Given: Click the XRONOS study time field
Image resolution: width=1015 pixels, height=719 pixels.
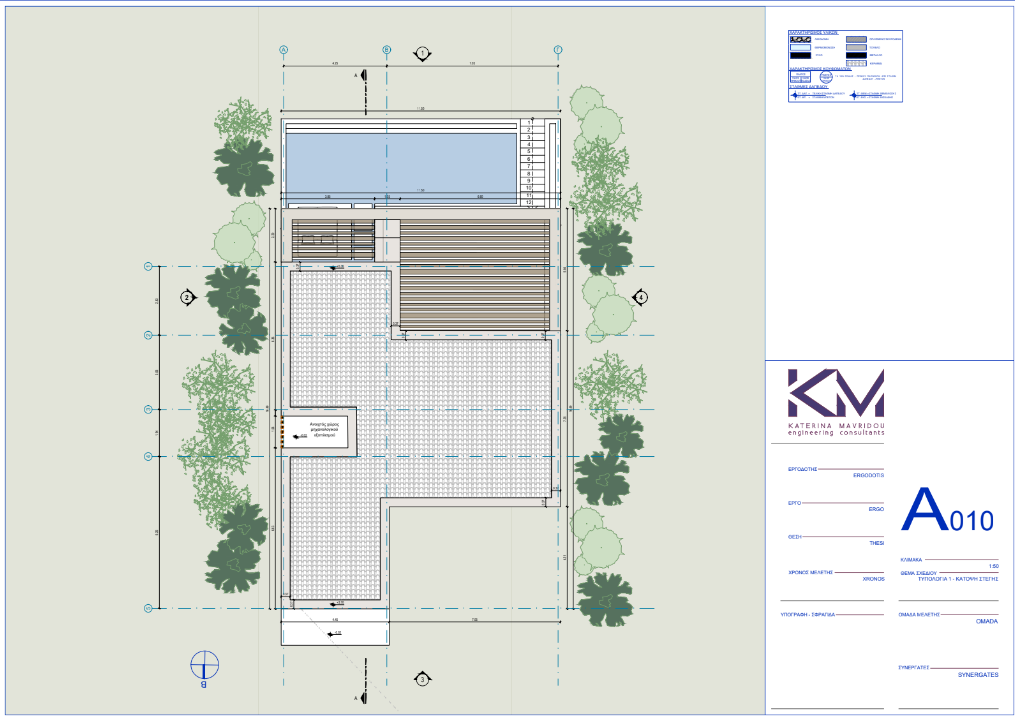Looking at the screenshot, I should 873,578.
